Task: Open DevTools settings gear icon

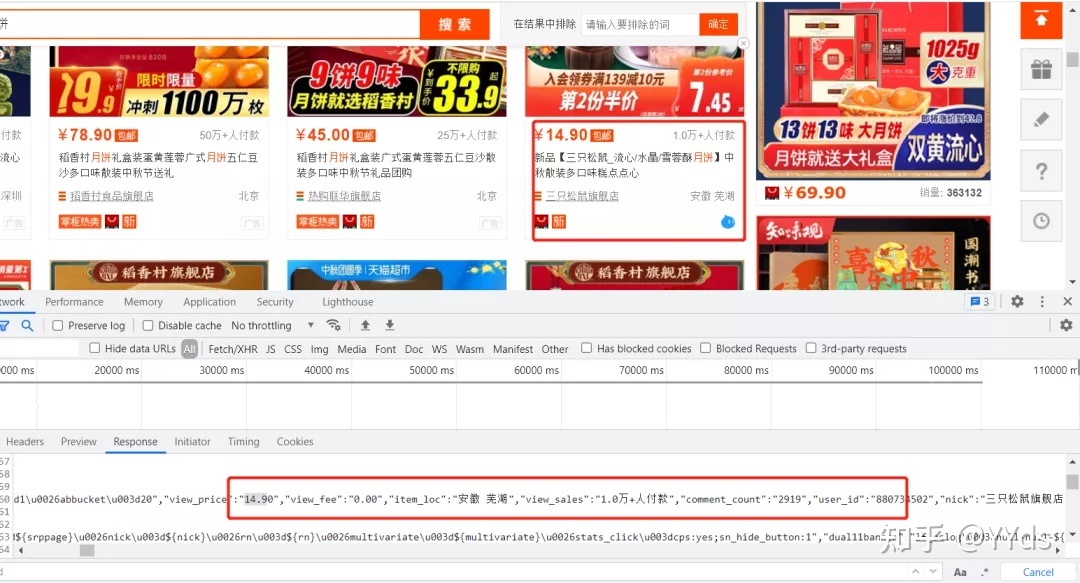Action: 1017,301
